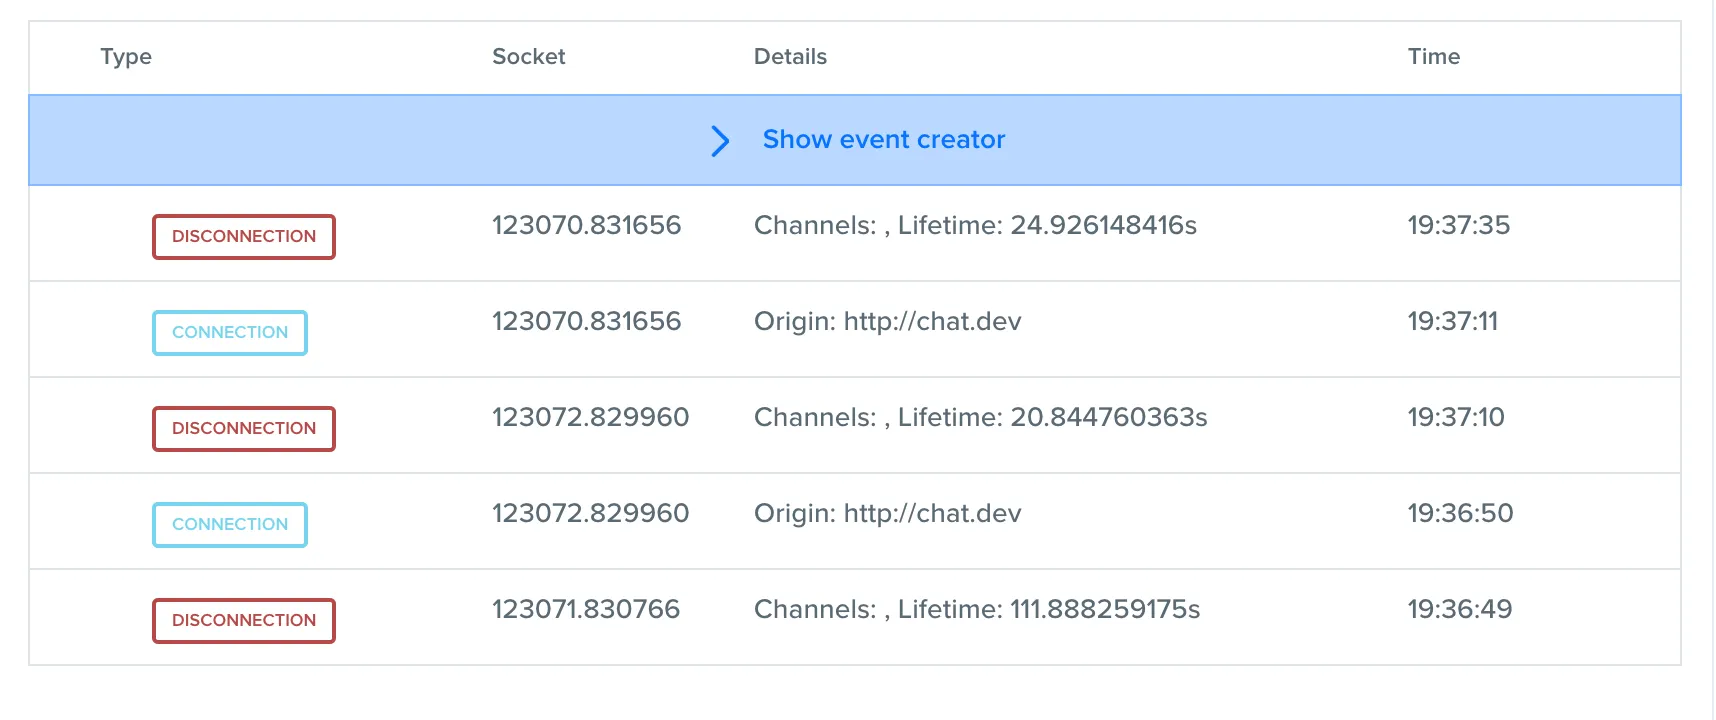Click the 19:37:35 timestamp
Screen dimensions: 1716x720
click(1458, 225)
